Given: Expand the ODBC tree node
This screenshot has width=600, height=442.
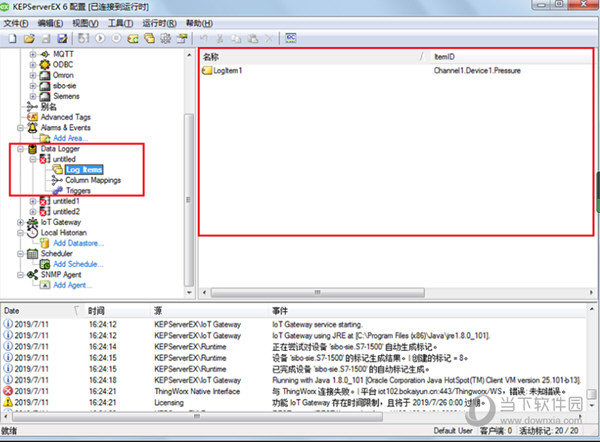Looking at the screenshot, I should click(x=33, y=65).
